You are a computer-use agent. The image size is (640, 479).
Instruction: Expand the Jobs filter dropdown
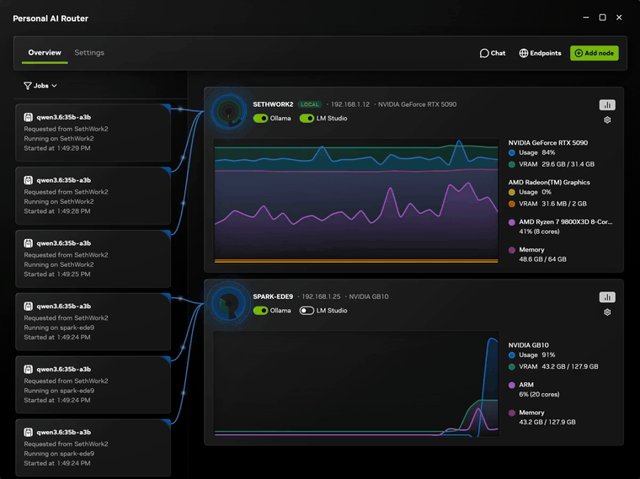(40, 86)
